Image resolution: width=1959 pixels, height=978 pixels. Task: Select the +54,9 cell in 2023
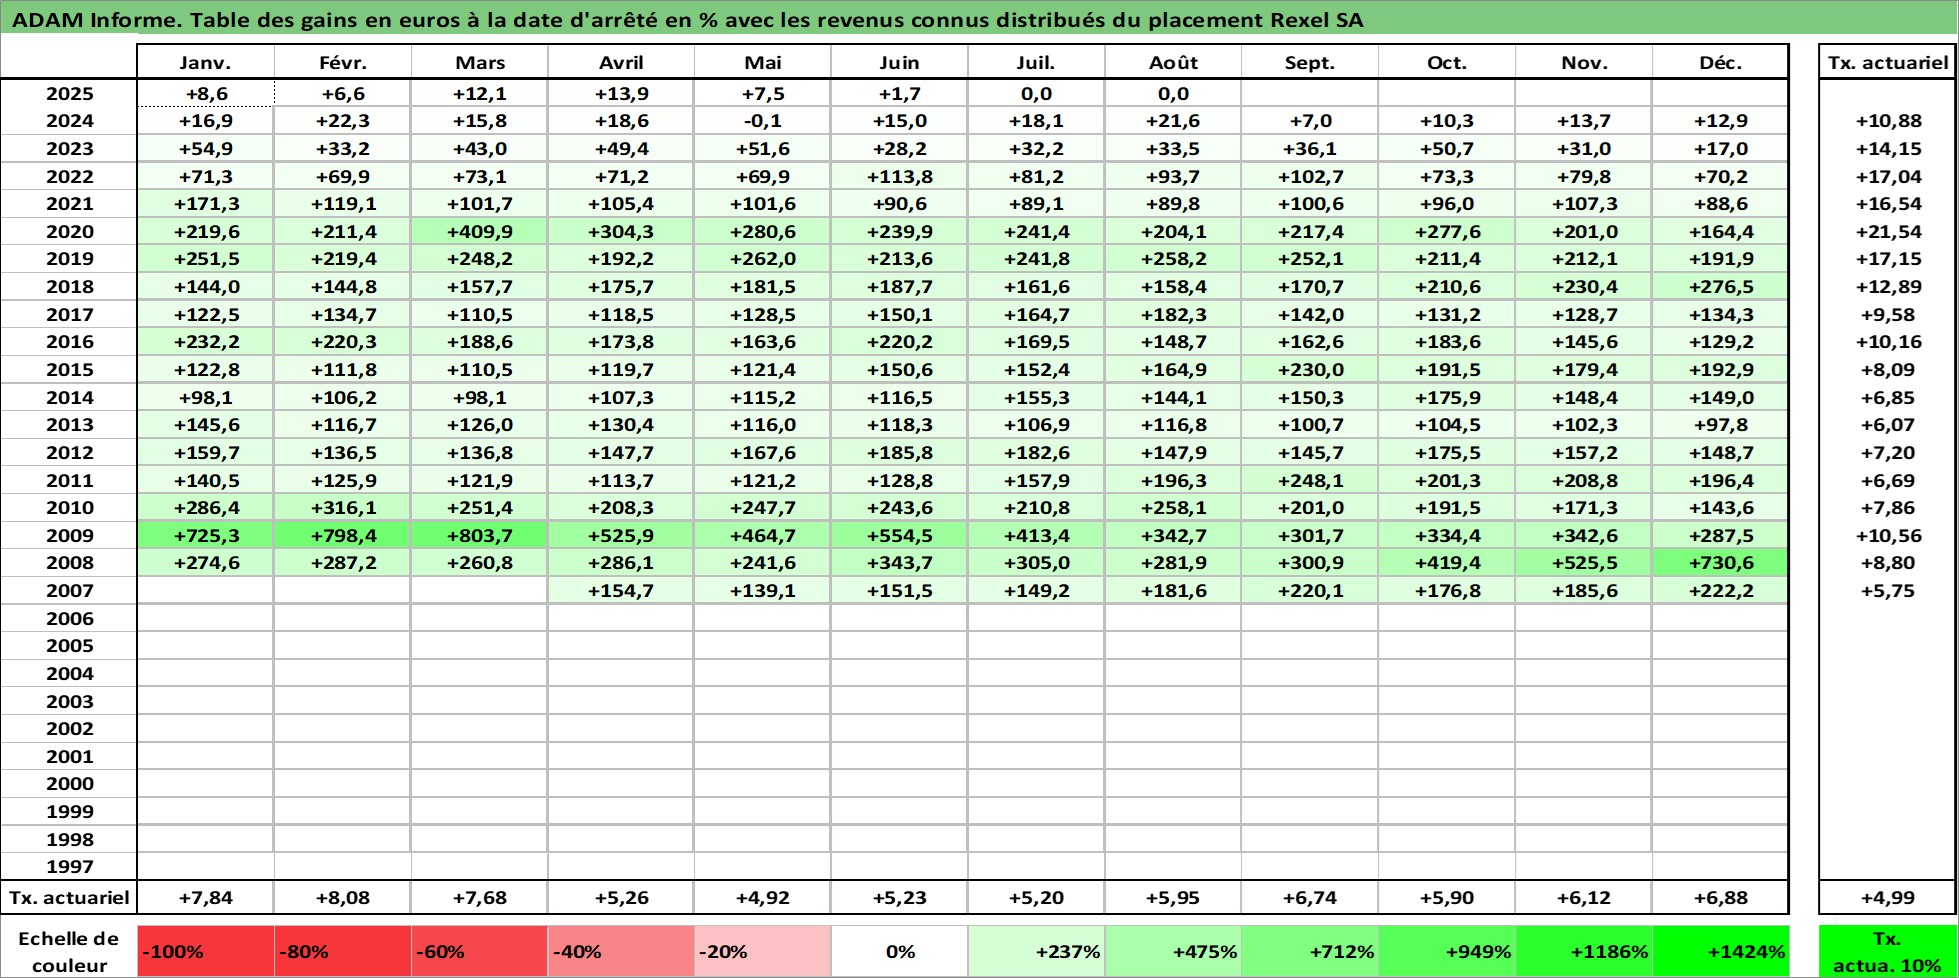coord(205,148)
